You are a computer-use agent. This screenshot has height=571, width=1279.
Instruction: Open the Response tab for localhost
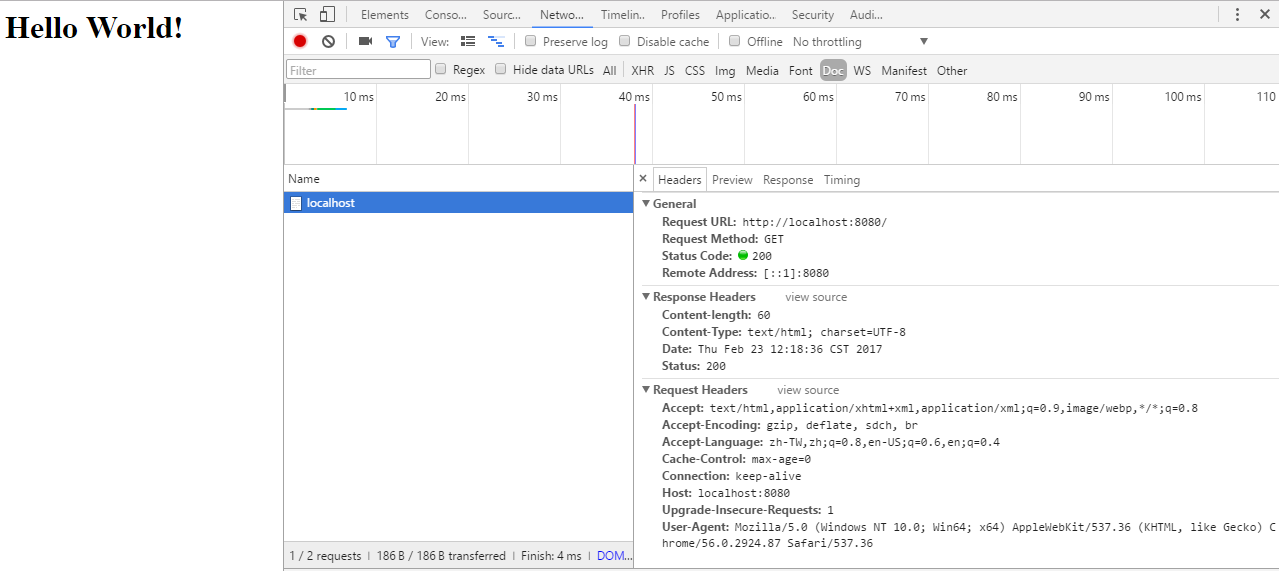pos(788,180)
